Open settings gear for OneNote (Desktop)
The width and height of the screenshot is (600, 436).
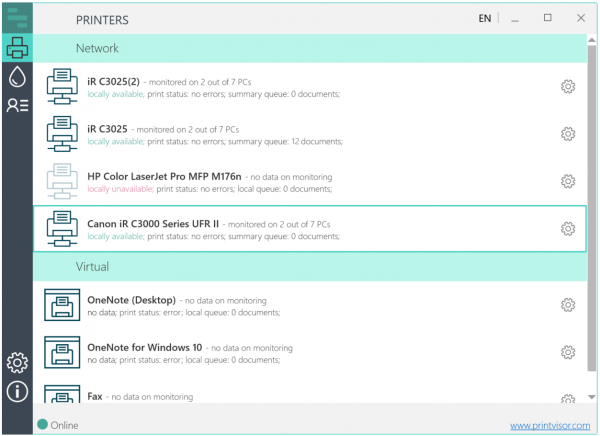(x=567, y=305)
